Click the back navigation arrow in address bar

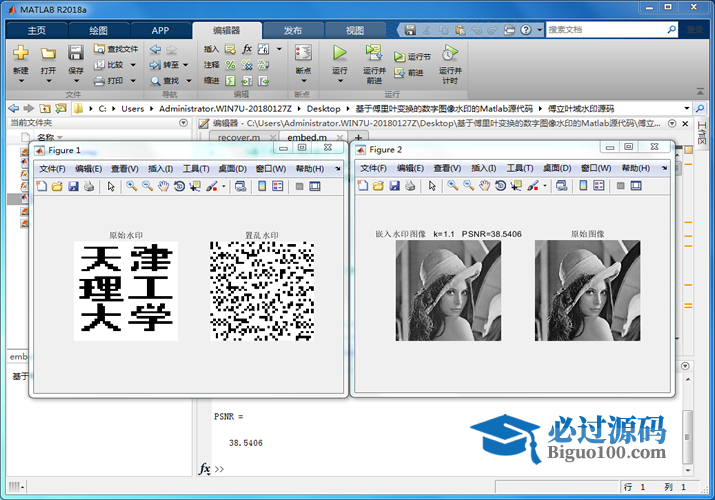(14, 108)
